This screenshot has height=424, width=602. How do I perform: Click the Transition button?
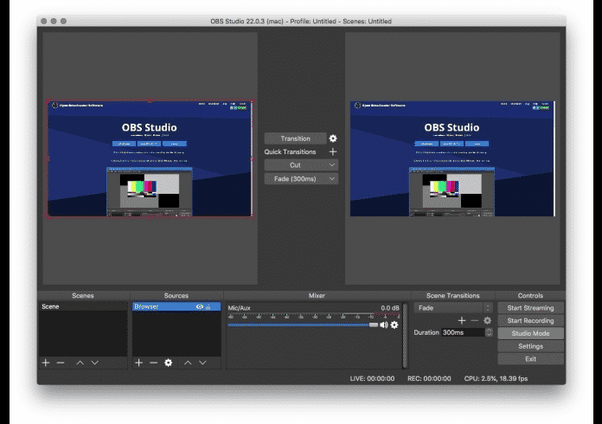pyautogui.click(x=295, y=138)
